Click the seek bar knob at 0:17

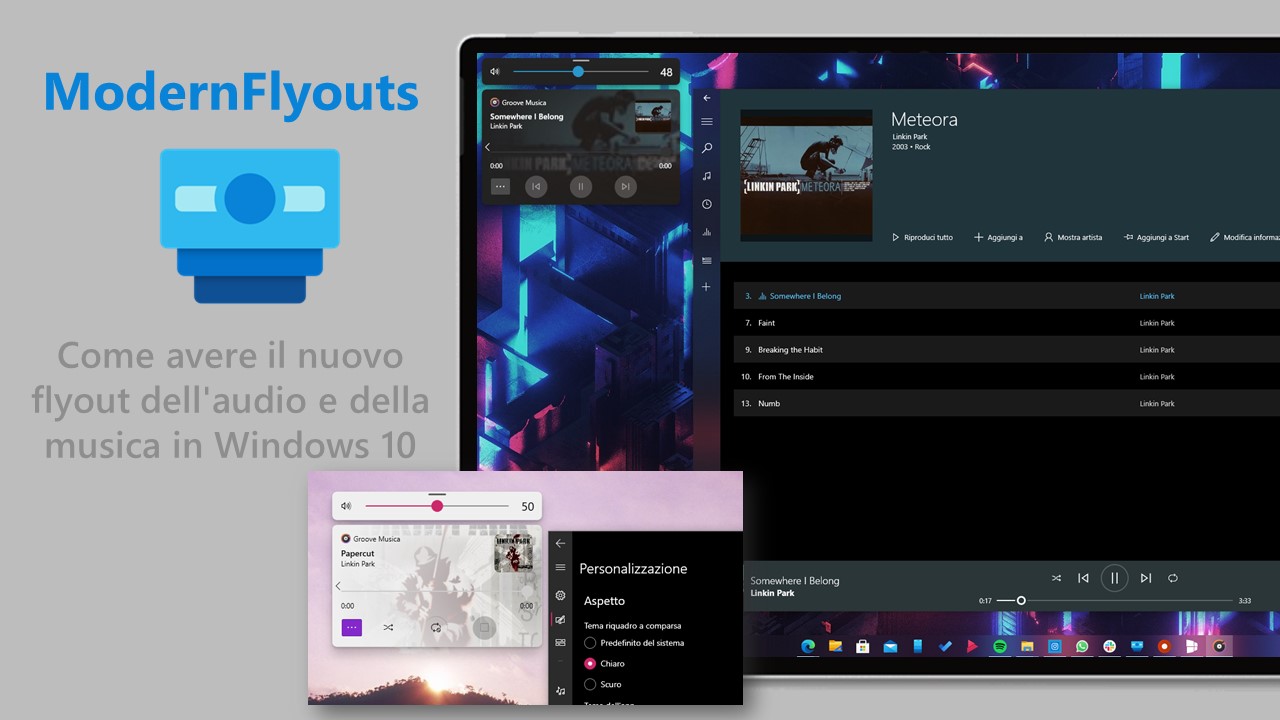click(1021, 601)
